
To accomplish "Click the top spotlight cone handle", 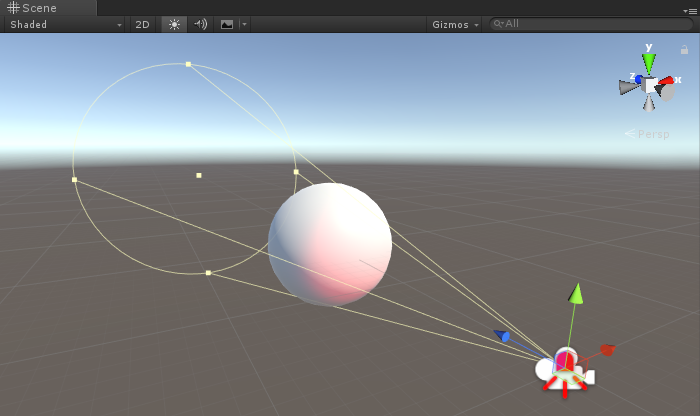I will click(188, 64).
